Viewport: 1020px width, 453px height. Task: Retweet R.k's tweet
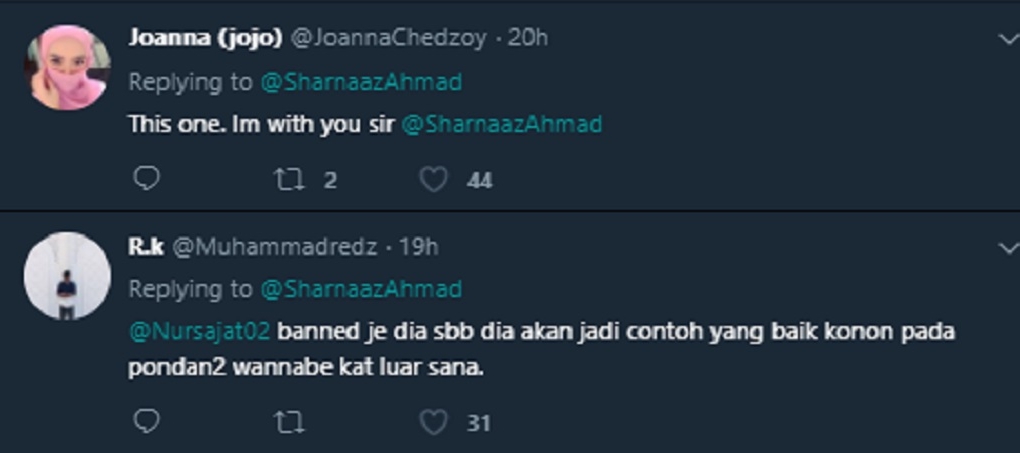[289, 423]
